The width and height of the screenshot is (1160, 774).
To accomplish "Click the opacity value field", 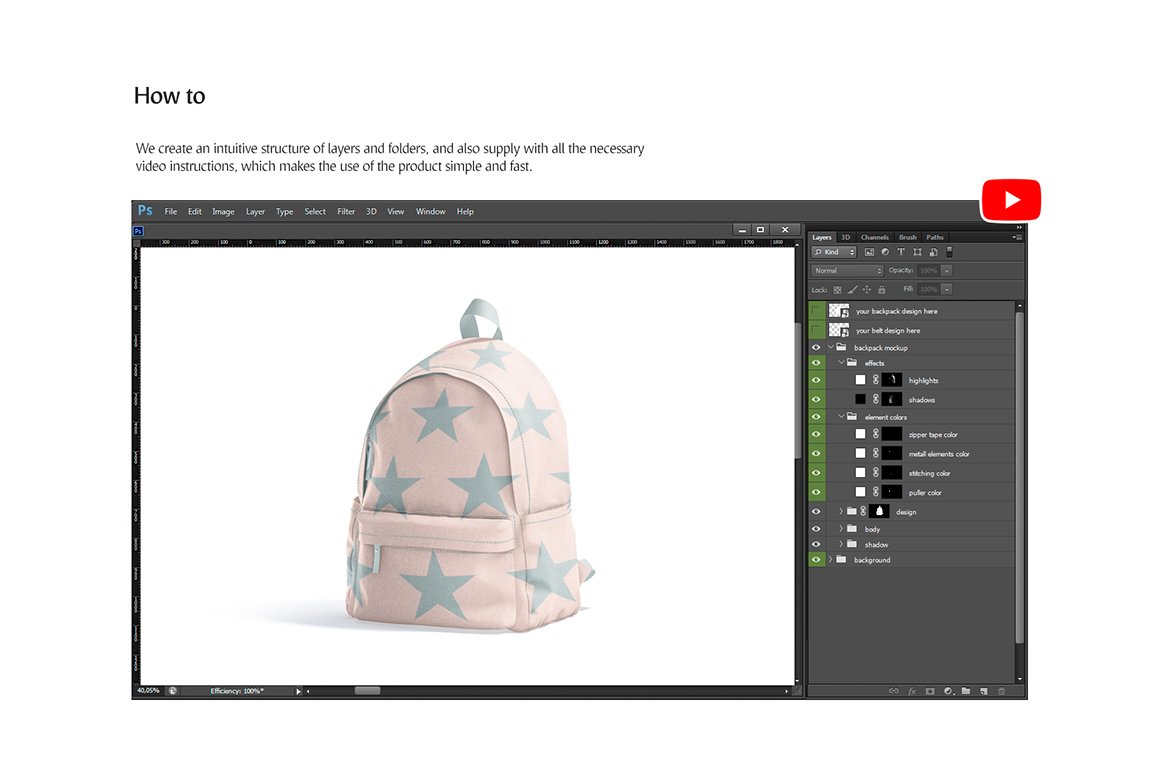I will [928, 271].
